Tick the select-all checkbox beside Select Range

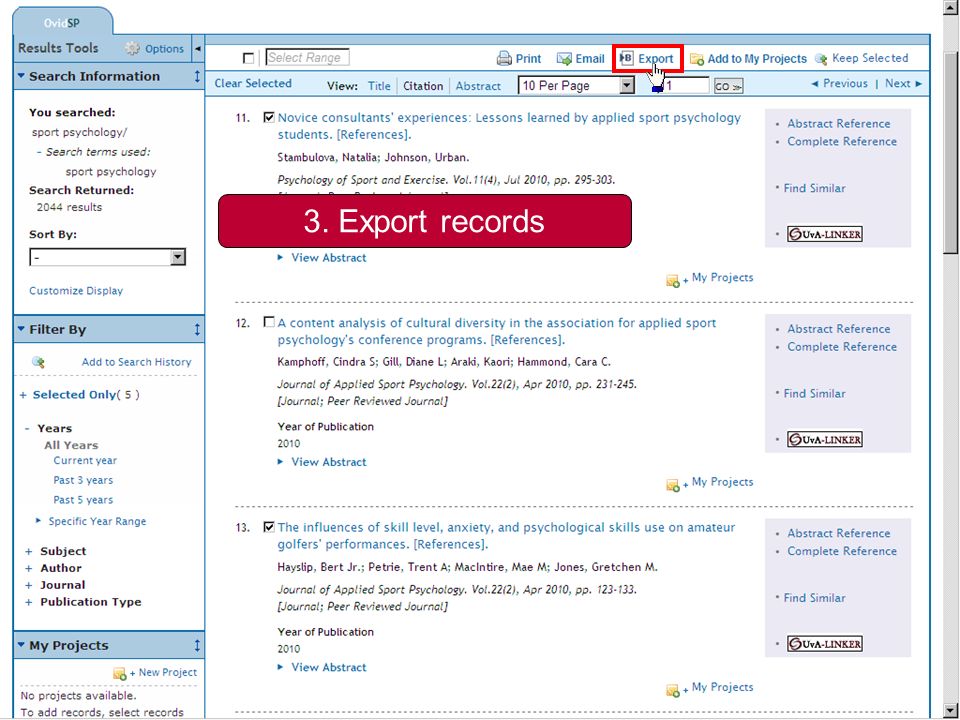coord(249,58)
